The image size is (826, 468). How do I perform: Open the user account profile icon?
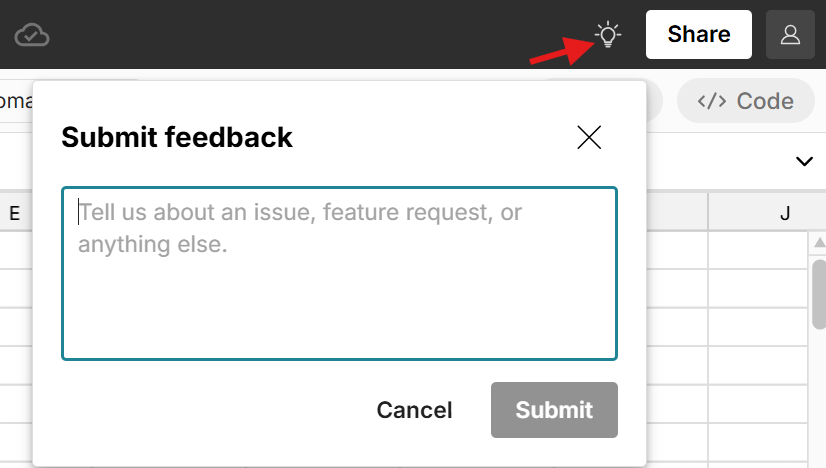click(x=790, y=35)
